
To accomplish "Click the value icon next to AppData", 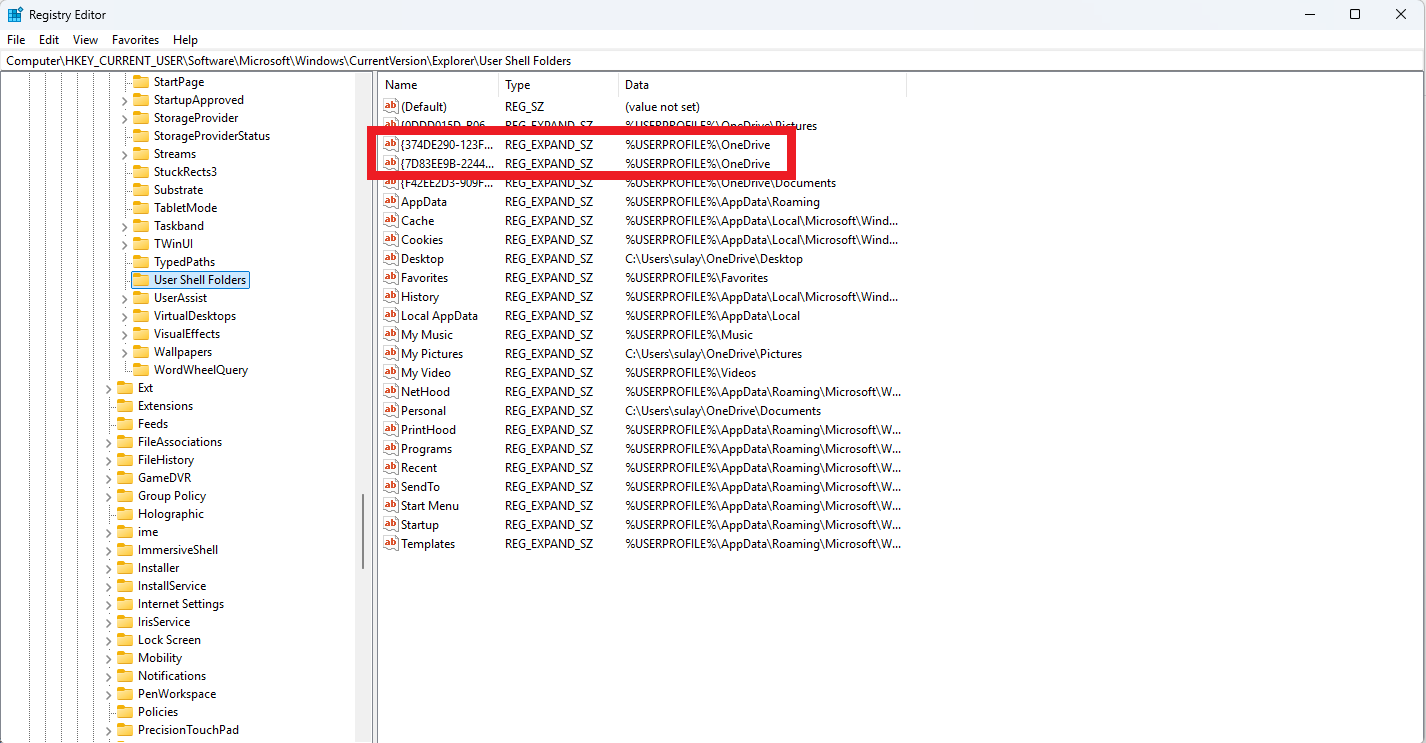I will coord(392,202).
